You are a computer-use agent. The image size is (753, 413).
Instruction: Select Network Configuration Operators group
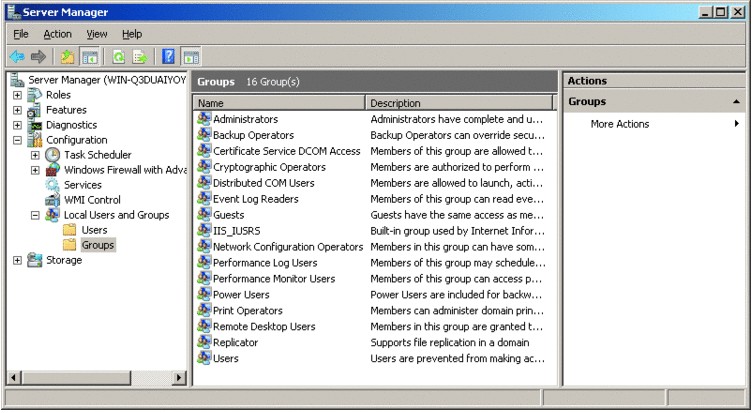point(288,247)
